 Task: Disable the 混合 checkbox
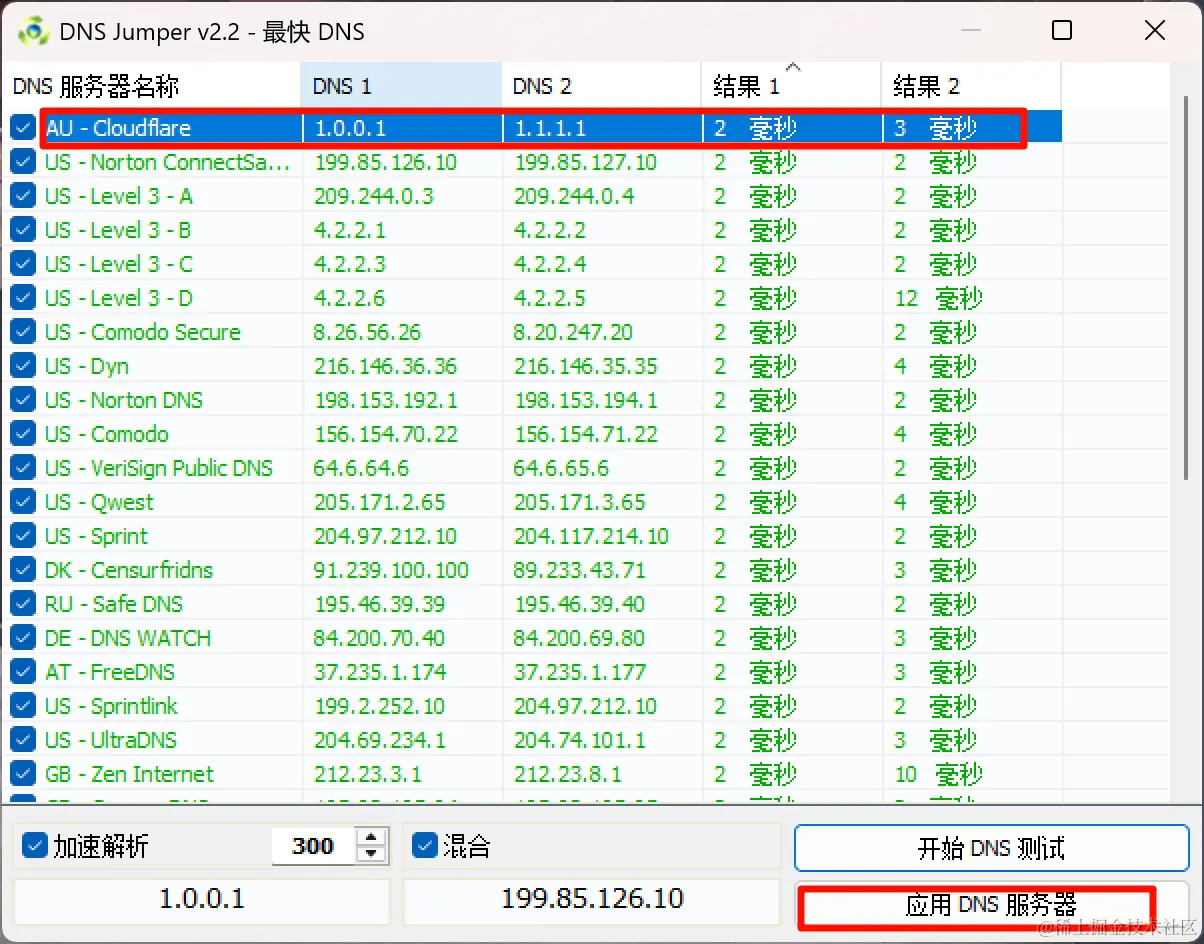pyautogui.click(x=425, y=846)
